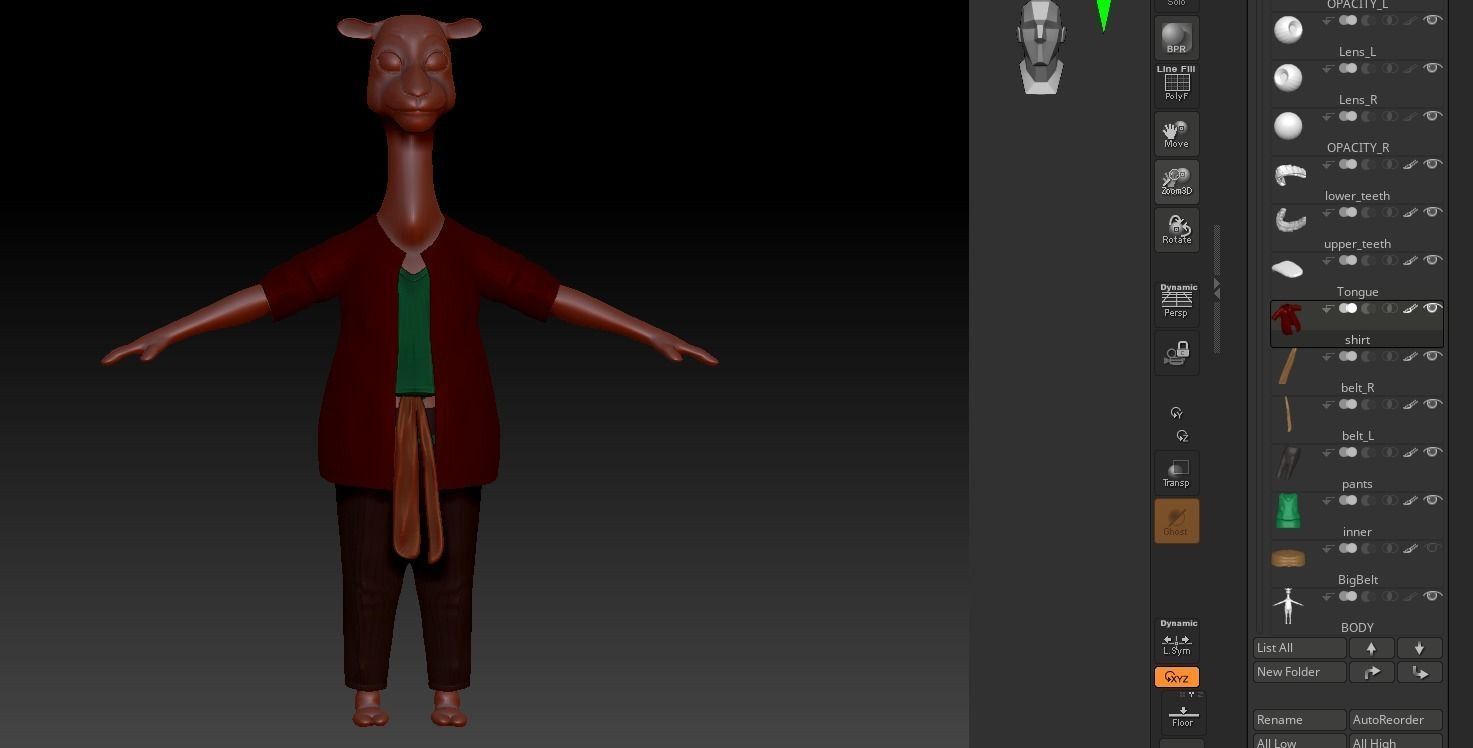Select the BigBelt subtool thumbnail
Screen dimensions: 1473x748
[x=1288, y=558]
